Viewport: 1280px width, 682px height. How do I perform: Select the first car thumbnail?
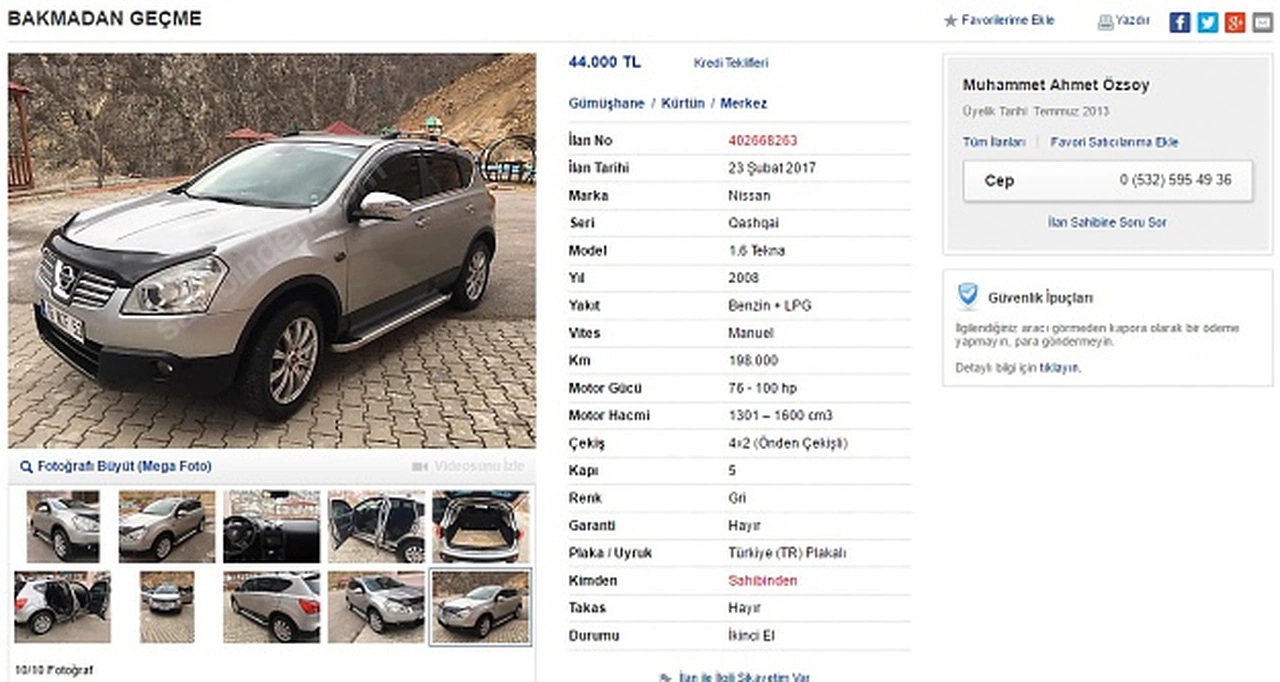tap(63, 526)
